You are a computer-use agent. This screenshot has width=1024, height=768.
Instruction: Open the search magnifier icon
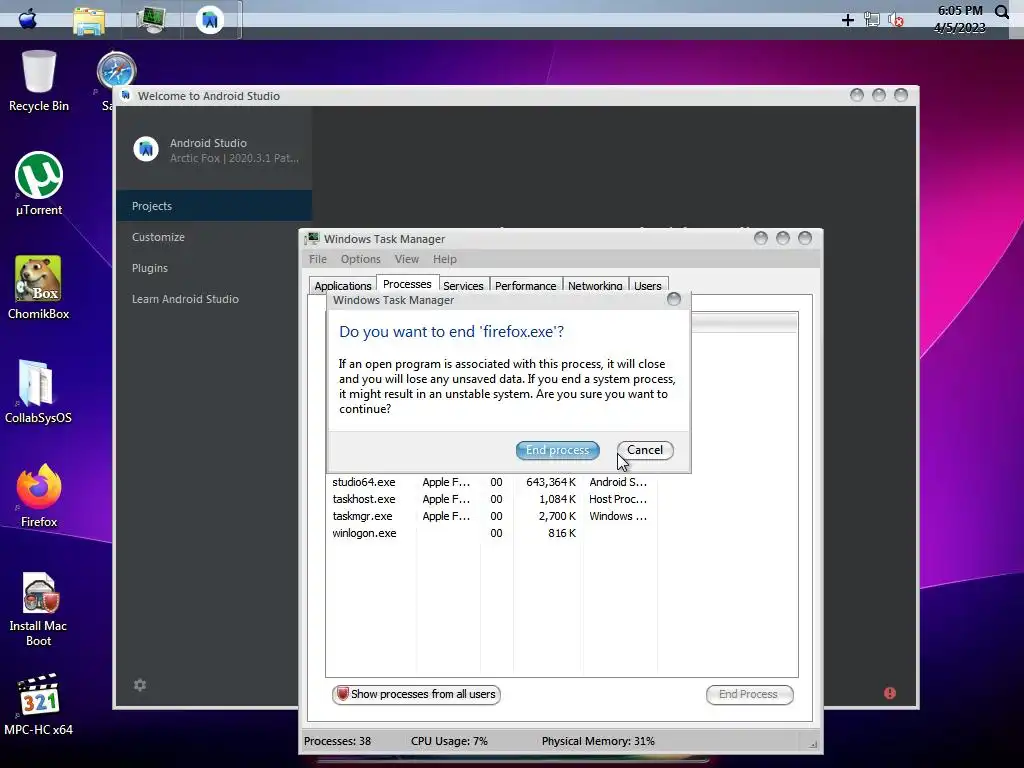point(1002,12)
